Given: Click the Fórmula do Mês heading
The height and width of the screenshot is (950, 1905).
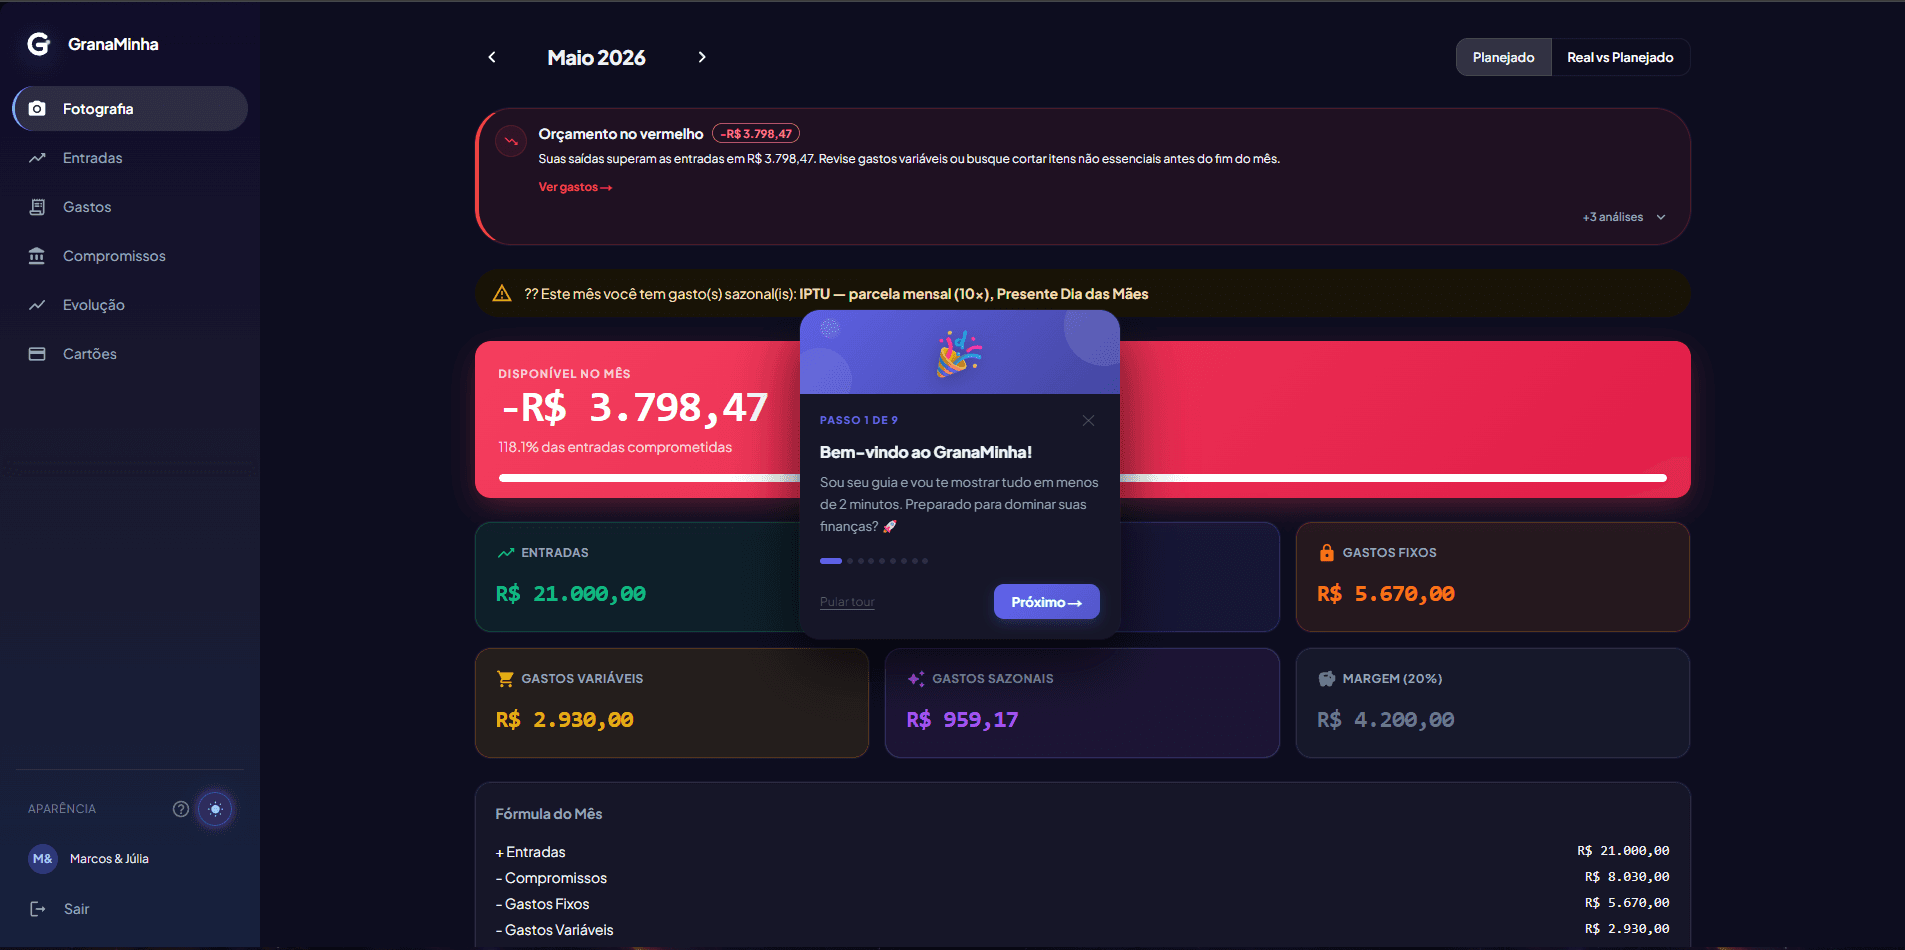Looking at the screenshot, I should [x=549, y=814].
